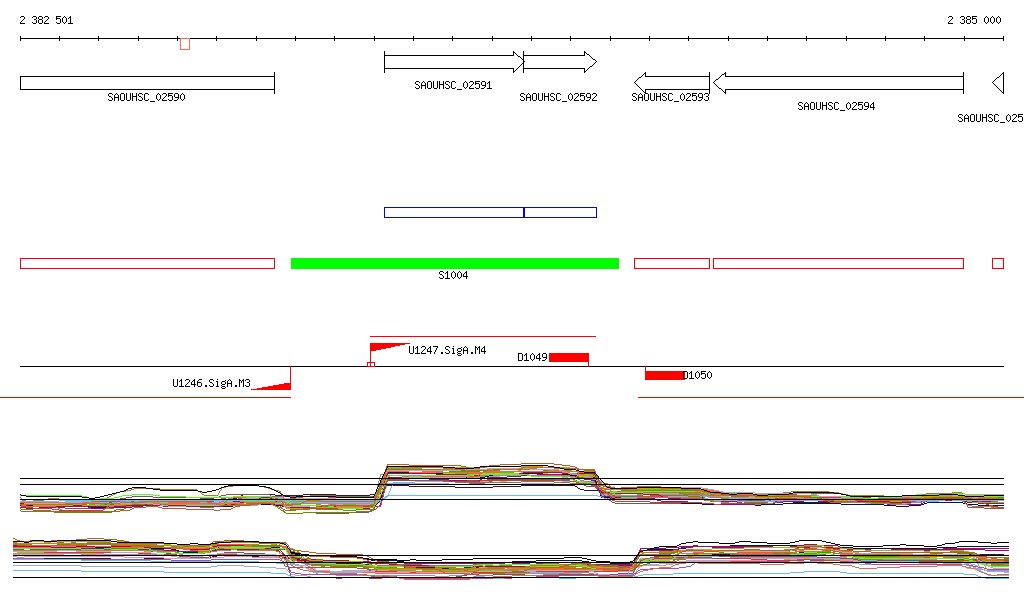
Task: Click the U1247.SigA.M4 promoter flag
Action: pos(388,349)
